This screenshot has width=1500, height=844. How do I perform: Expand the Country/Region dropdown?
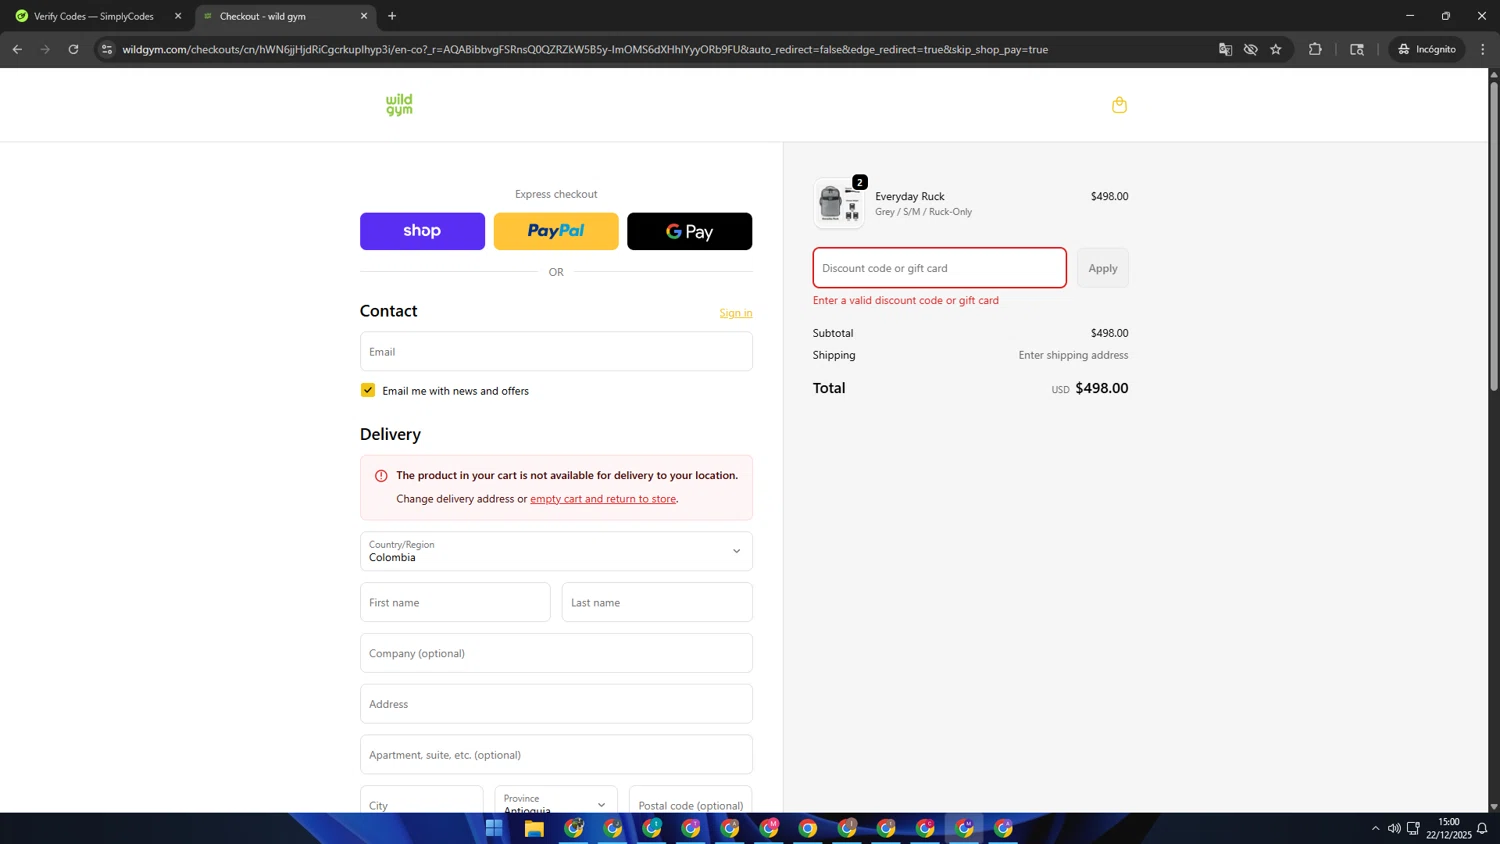(x=556, y=551)
